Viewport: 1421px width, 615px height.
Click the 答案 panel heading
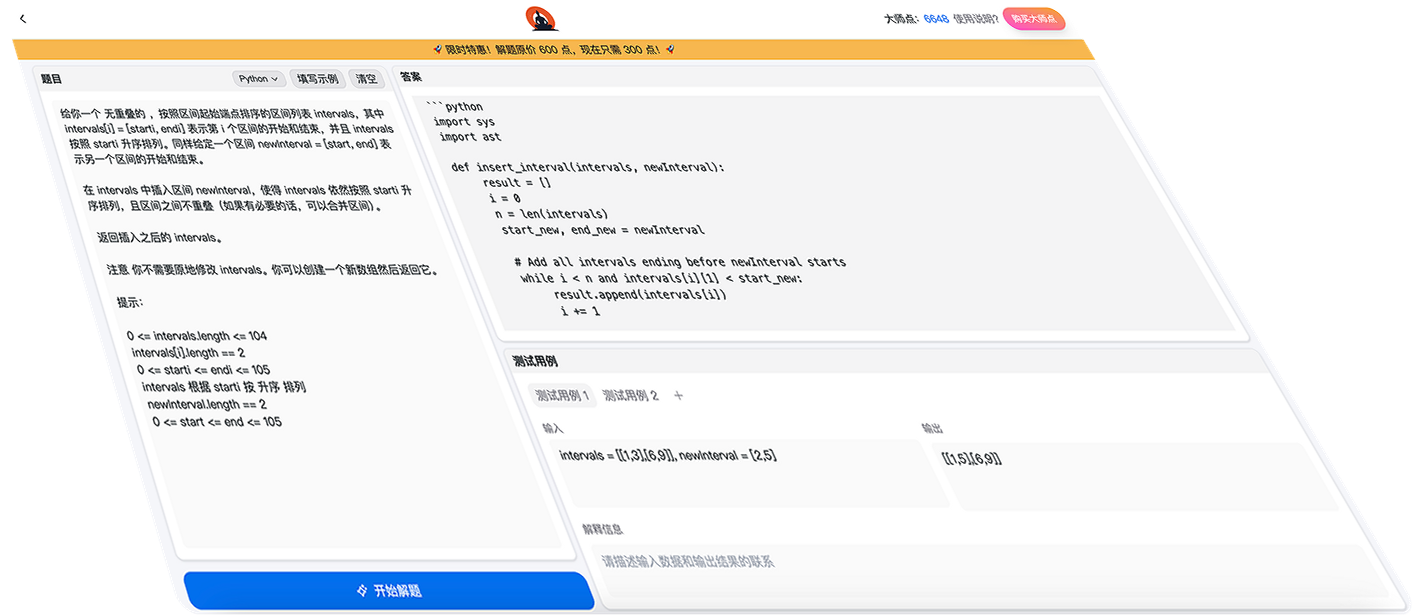pos(411,77)
